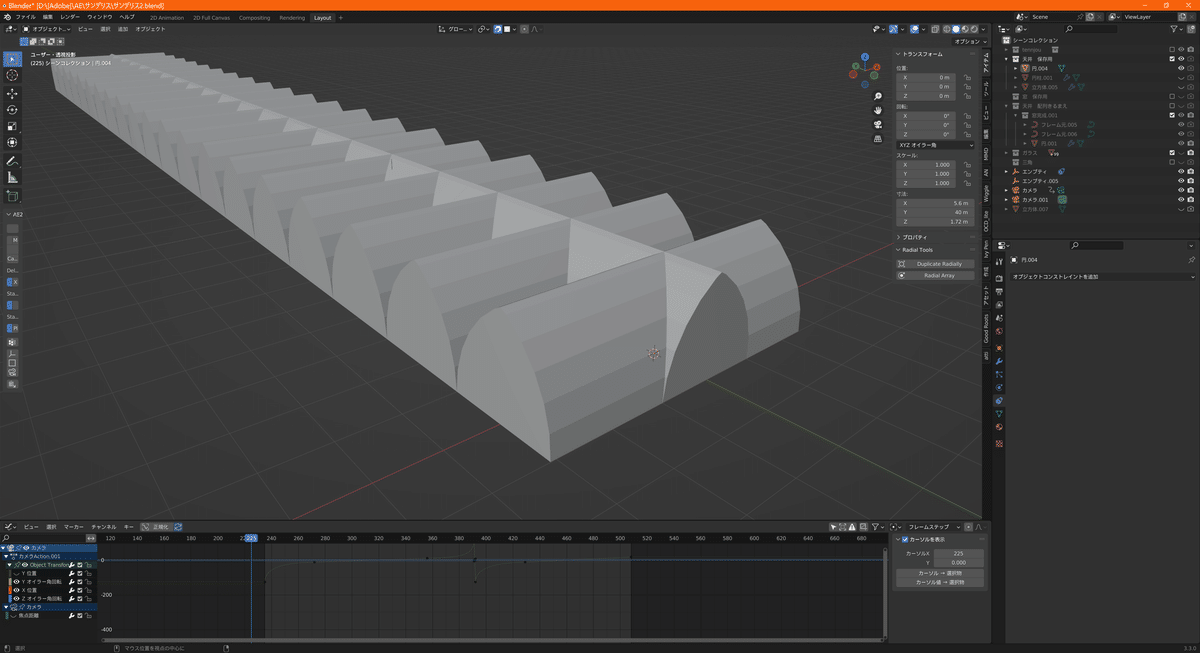Open the modifier wrench properties tab icon
Screen dimensions: 1200x653
(999, 360)
